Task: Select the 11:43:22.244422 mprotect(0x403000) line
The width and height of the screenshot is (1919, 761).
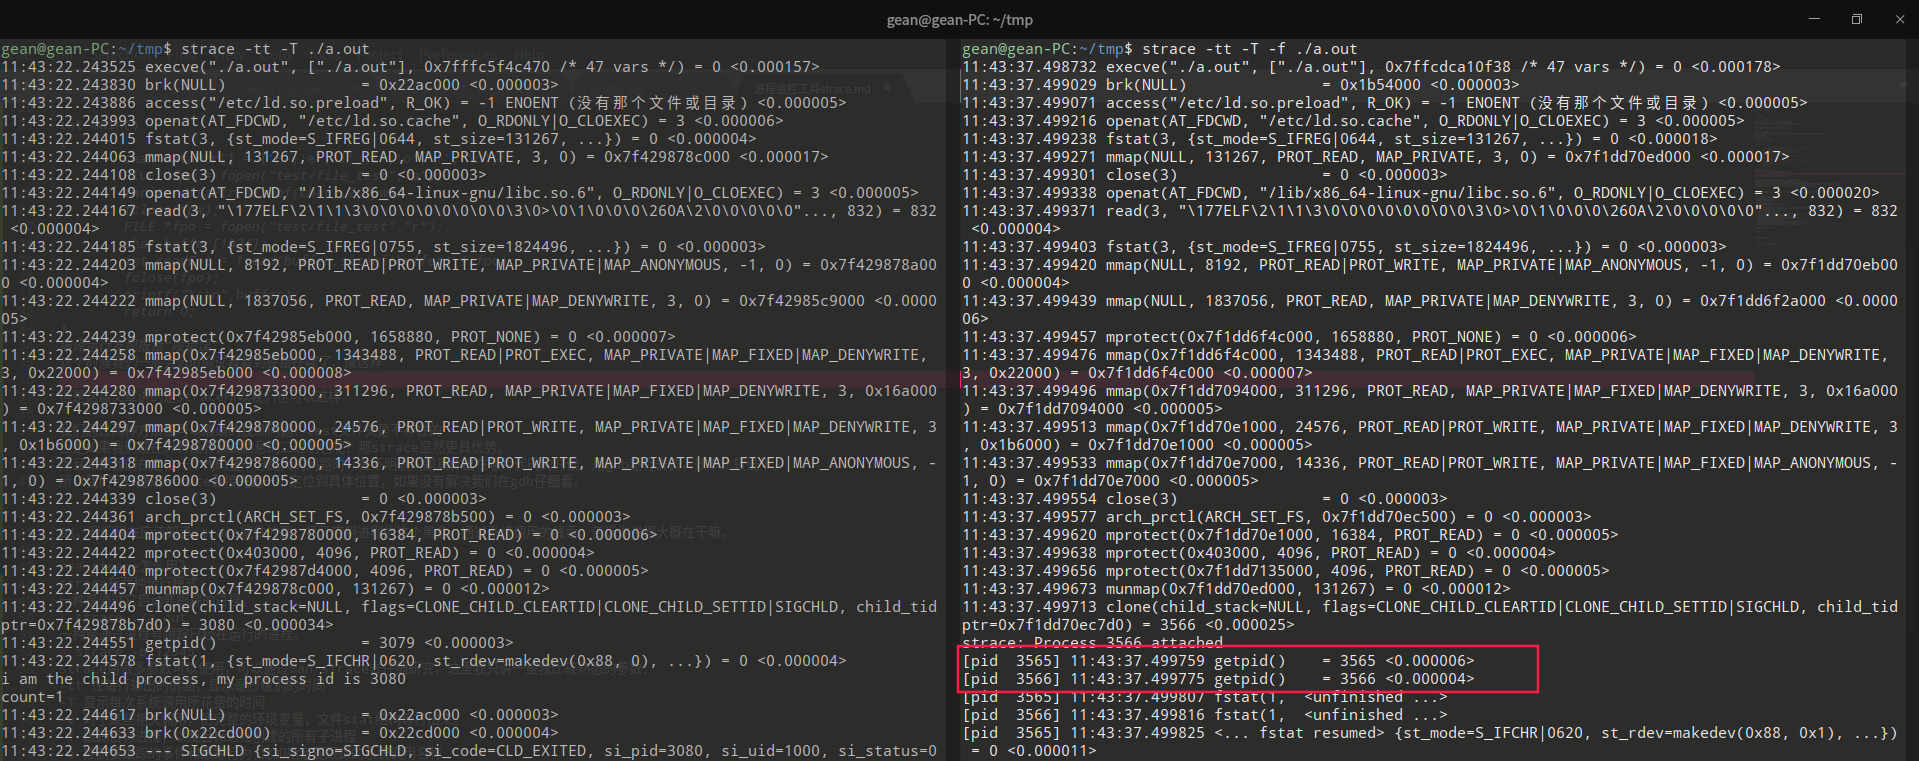Action: [298, 553]
